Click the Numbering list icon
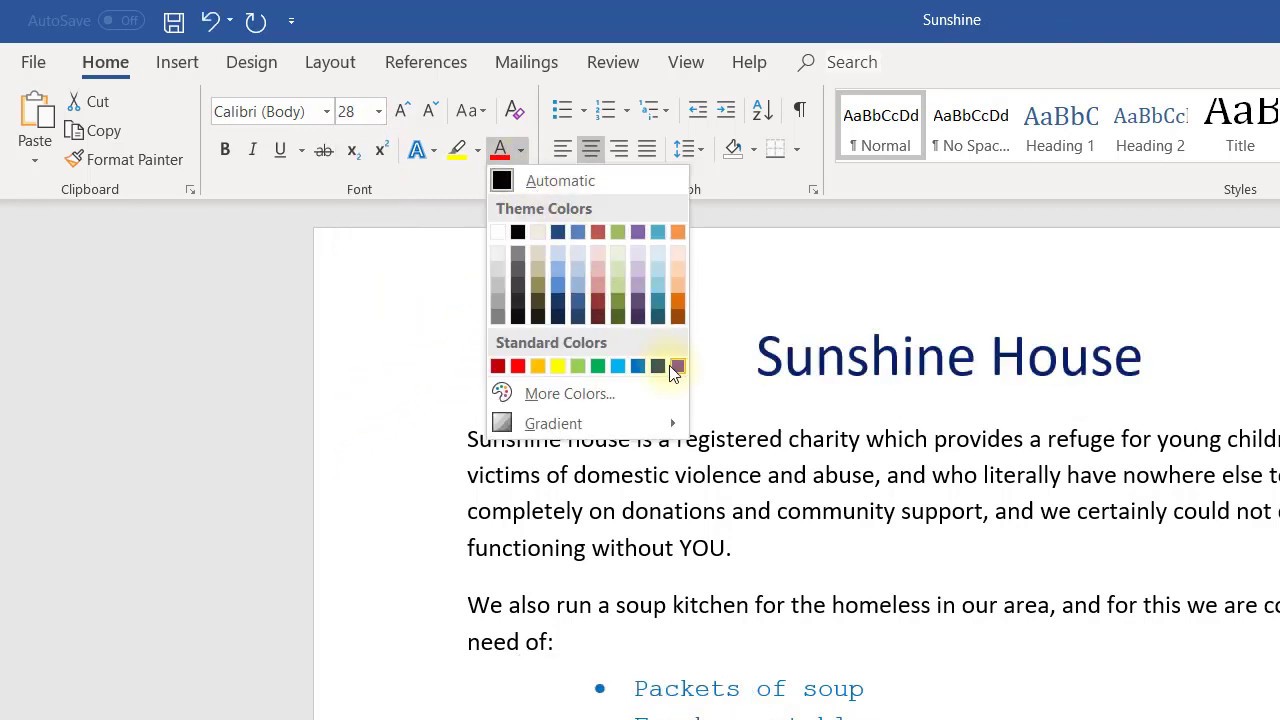Screen dimensions: 1280x720 (605, 110)
